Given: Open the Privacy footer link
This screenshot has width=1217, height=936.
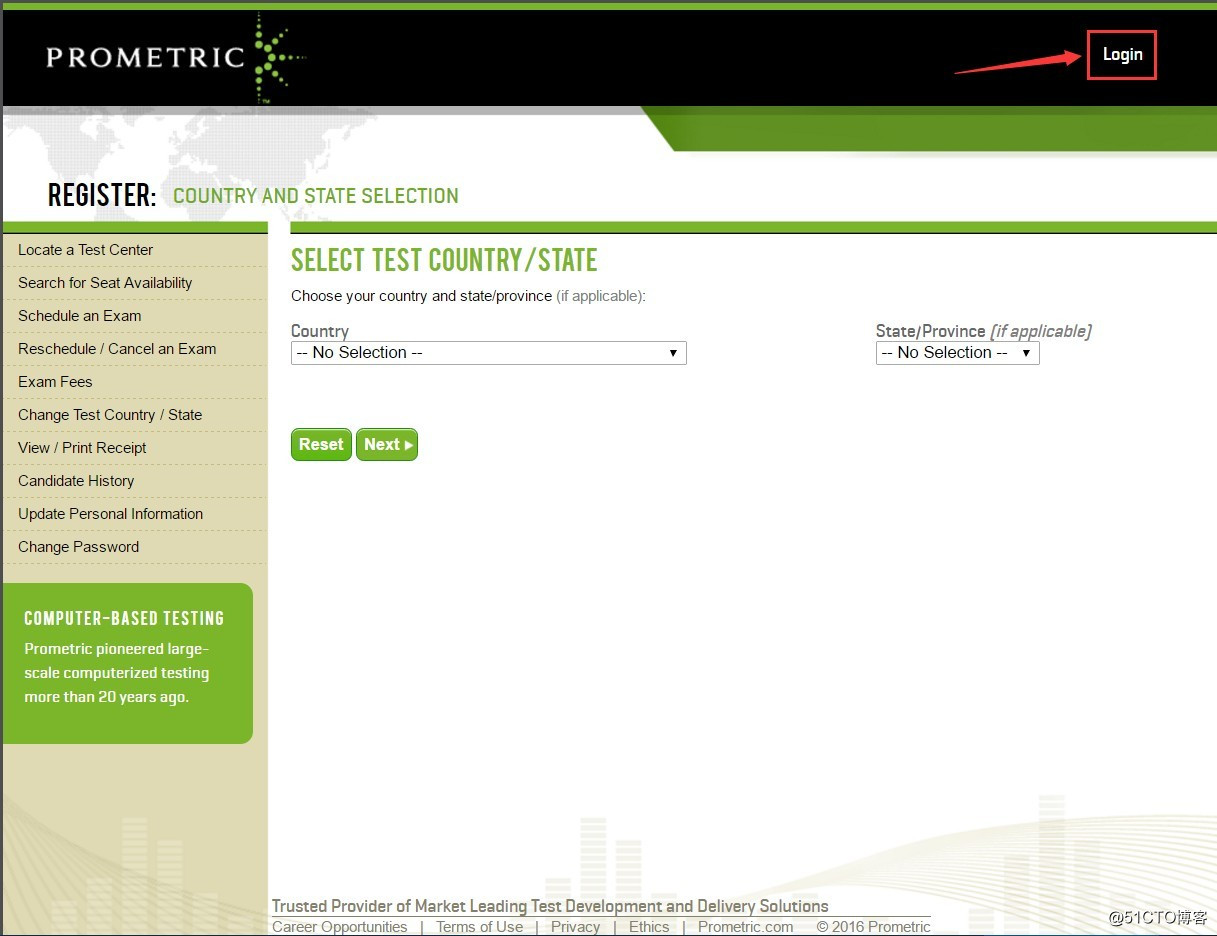Looking at the screenshot, I should [x=575, y=927].
